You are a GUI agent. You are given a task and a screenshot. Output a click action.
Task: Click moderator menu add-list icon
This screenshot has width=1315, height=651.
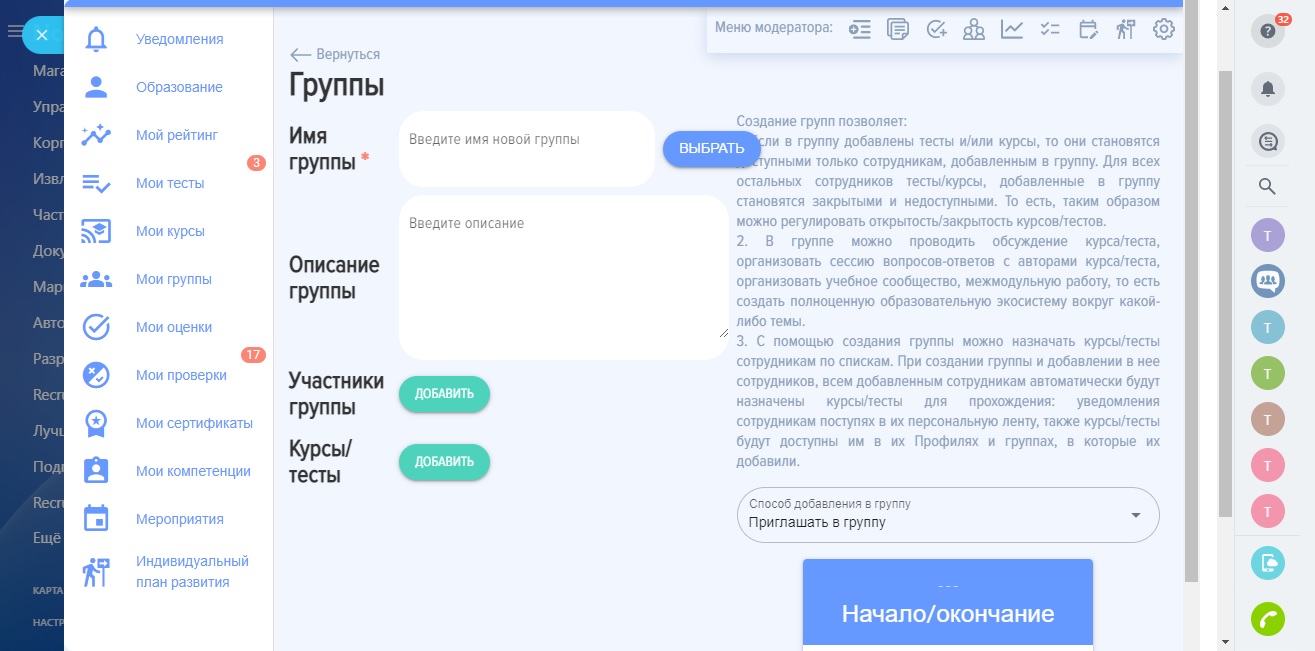click(x=859, y=29)
